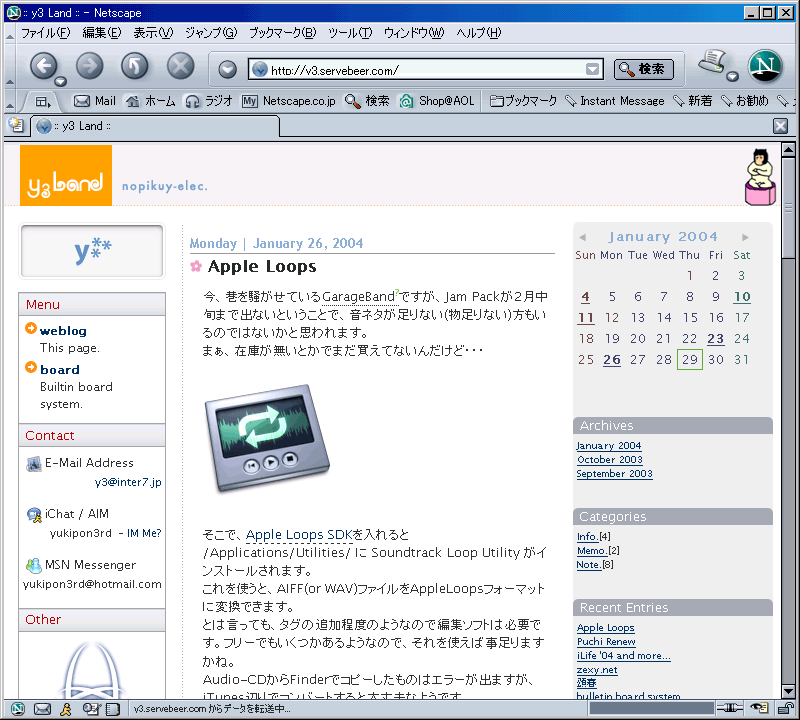Click the security lock icon in status bar
This screenshot has height=720, width=800.
(785, 708)
